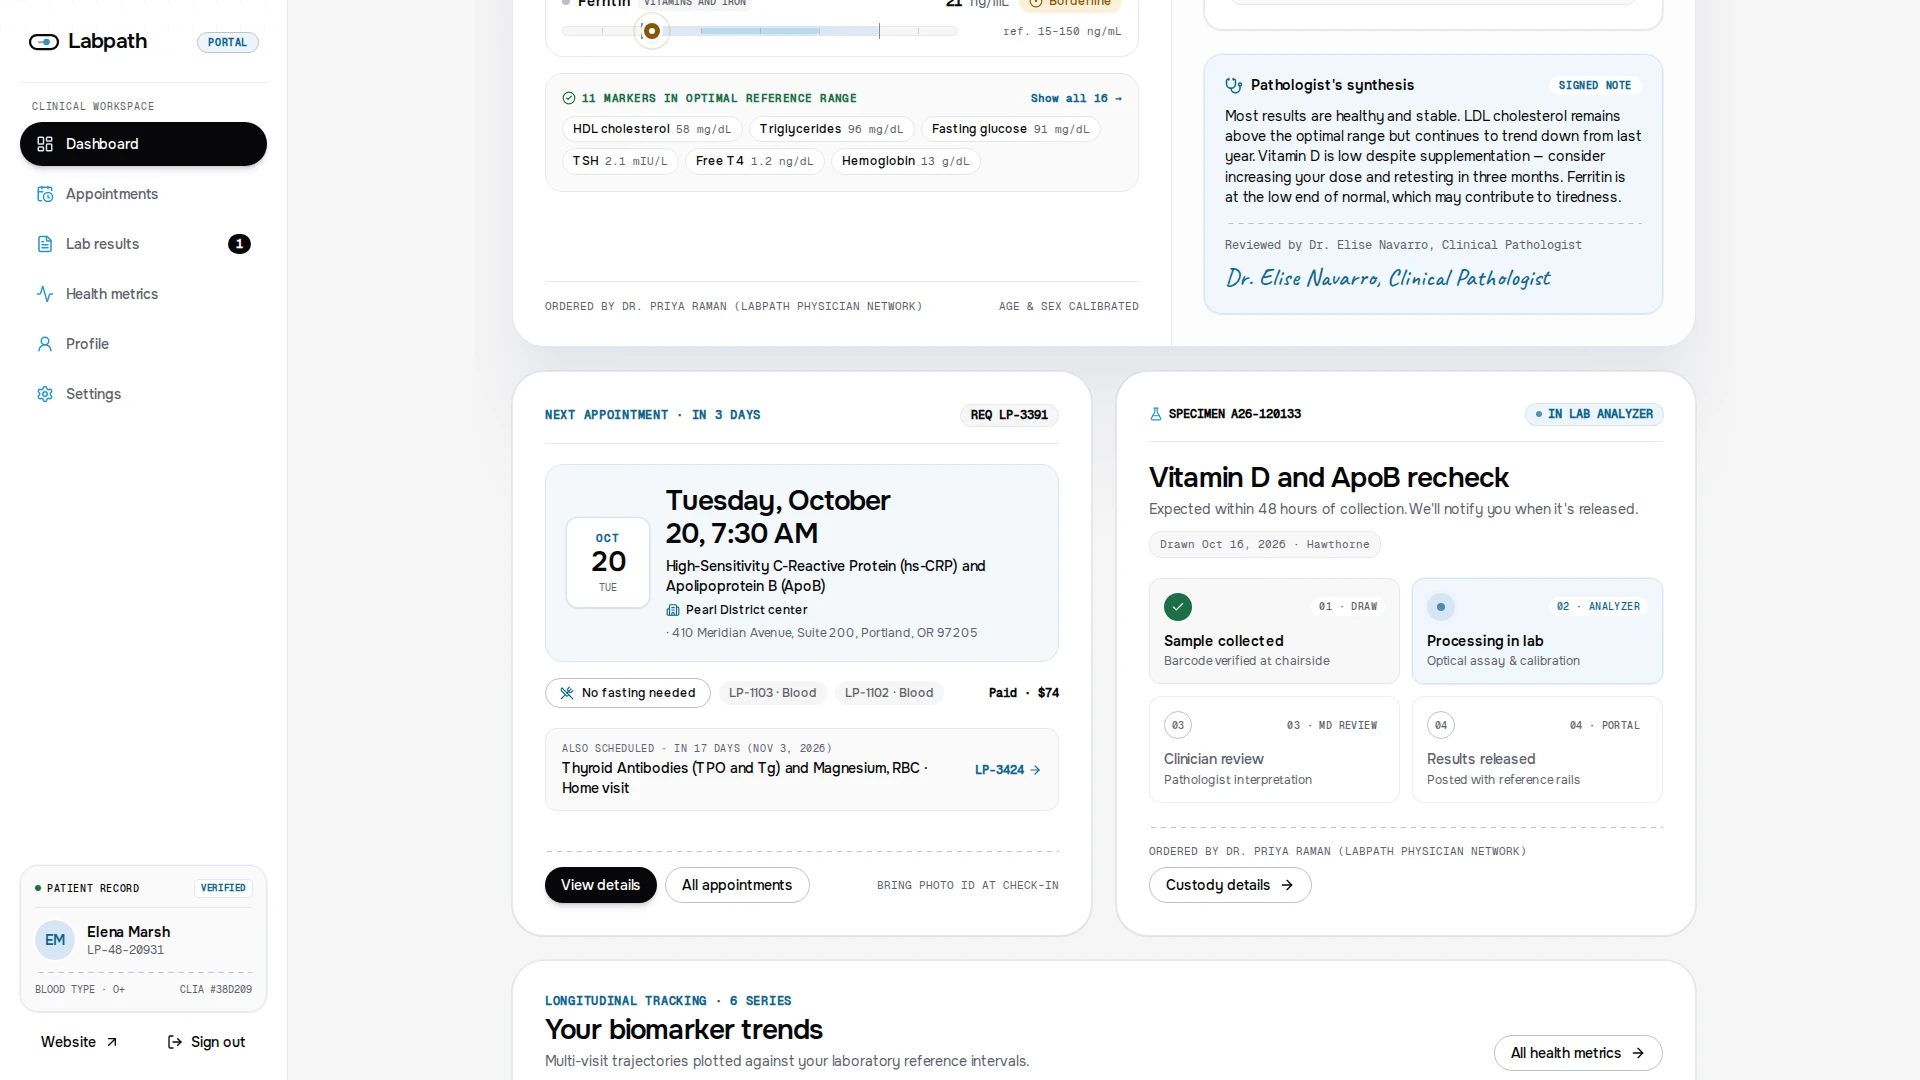Open Dashboard in the sidebar

pyautogui.click(x=143, y=144)
